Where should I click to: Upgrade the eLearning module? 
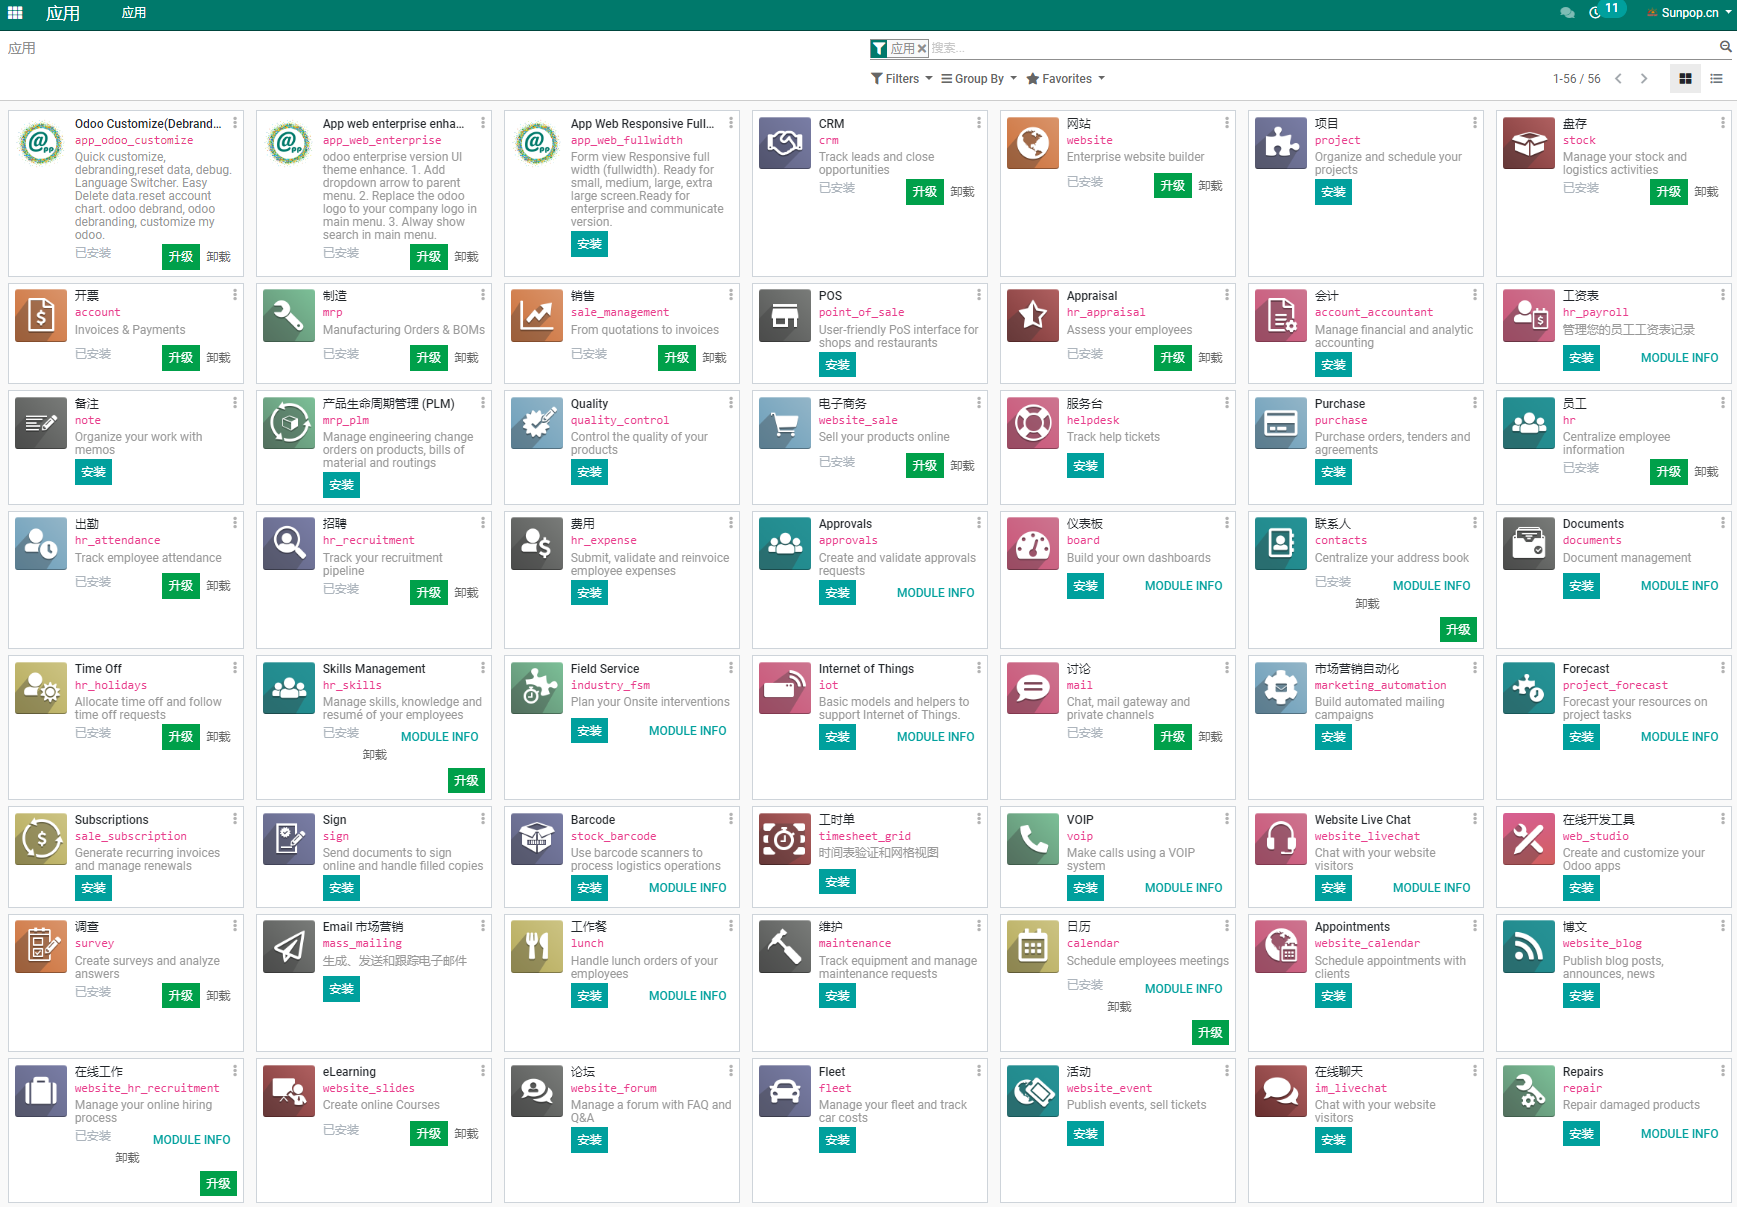pos(429,1133)
